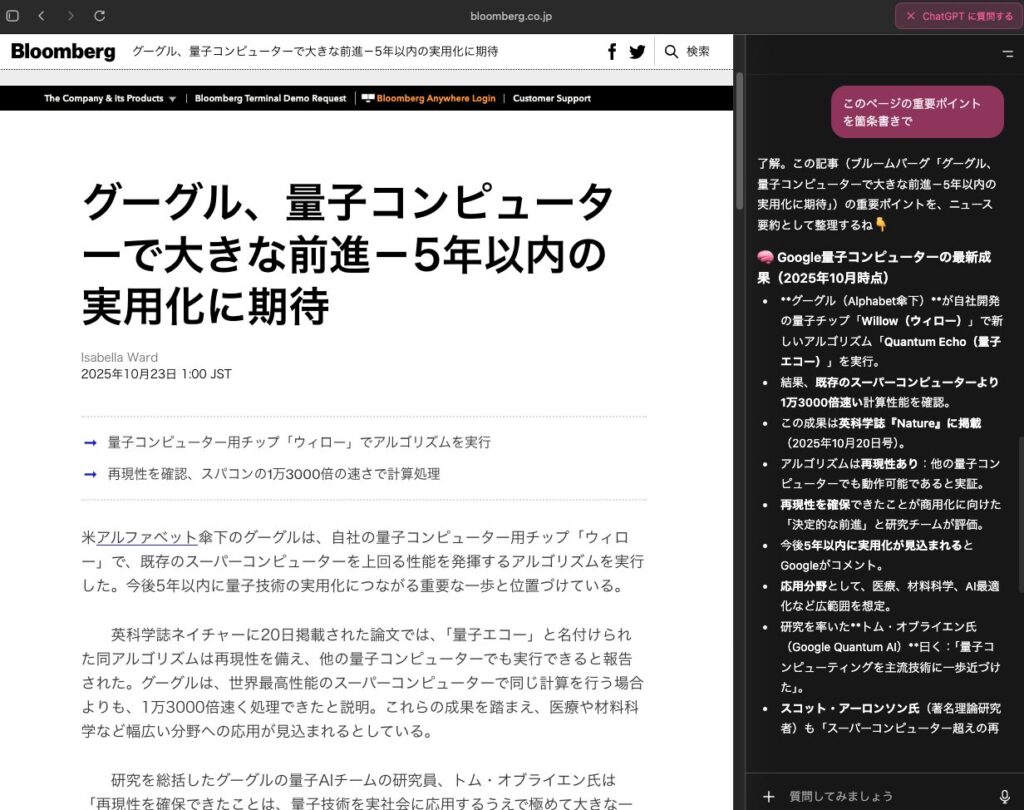This screenshot has height=810, width=1024.
Task: Click the article page scrollbar
Action: point(739,140)
